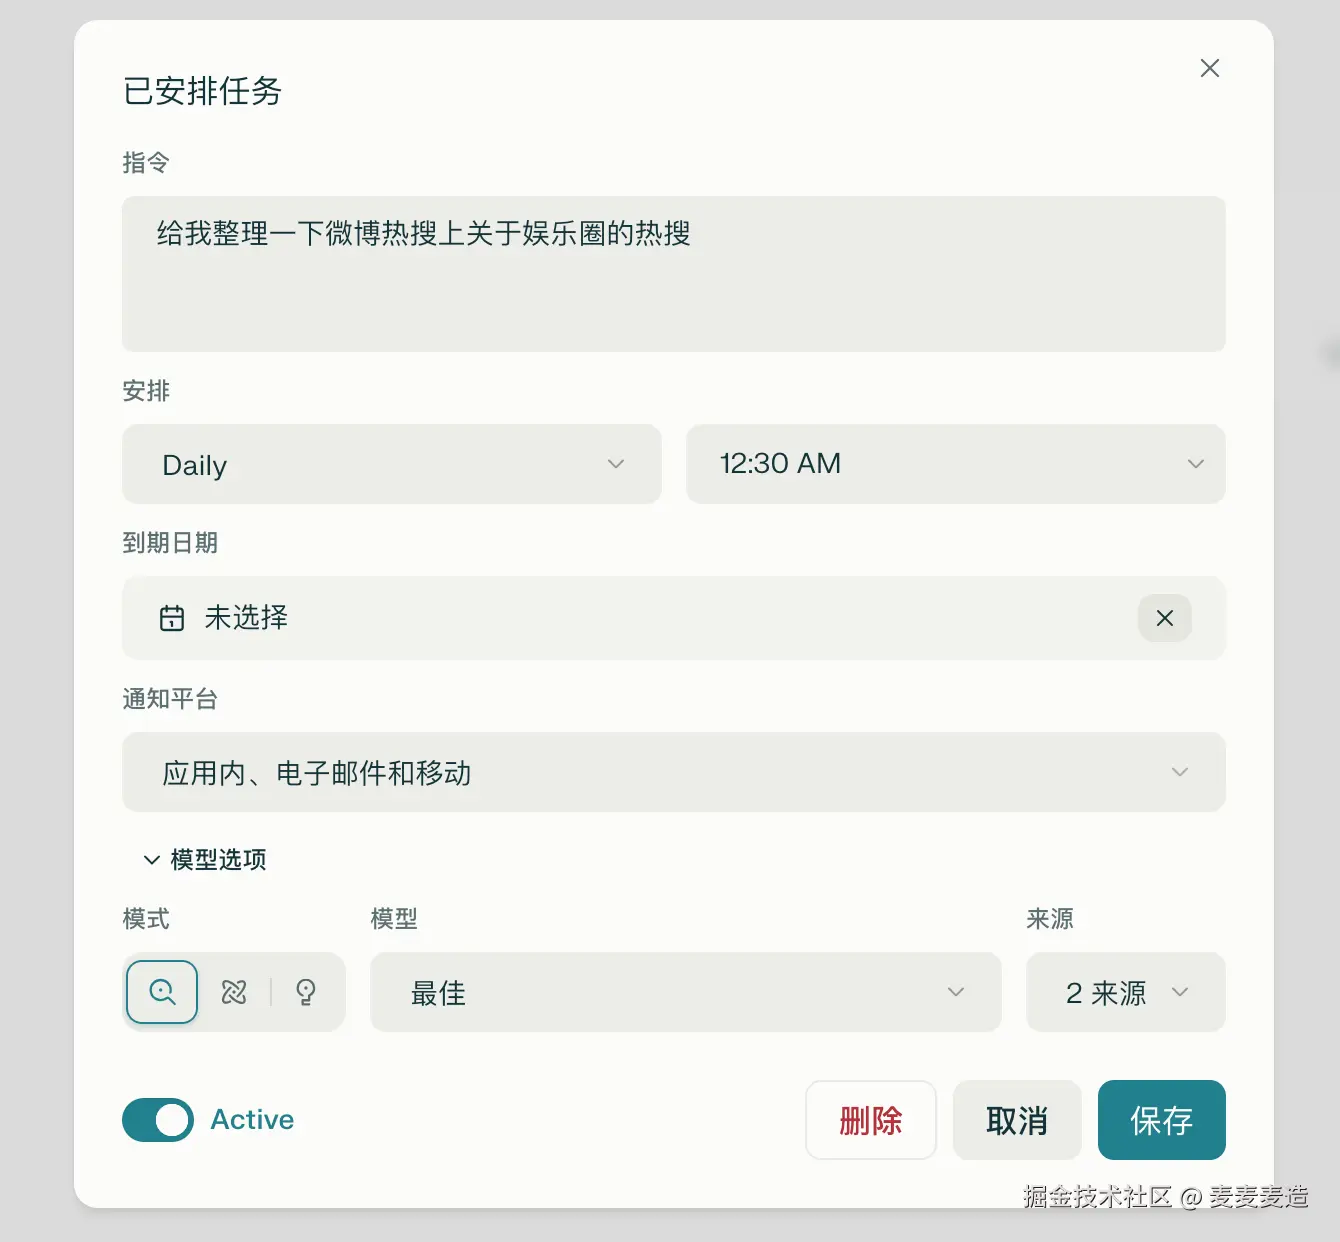Click the chevron on the 2 来源 selector

[x=1181, y=992]
